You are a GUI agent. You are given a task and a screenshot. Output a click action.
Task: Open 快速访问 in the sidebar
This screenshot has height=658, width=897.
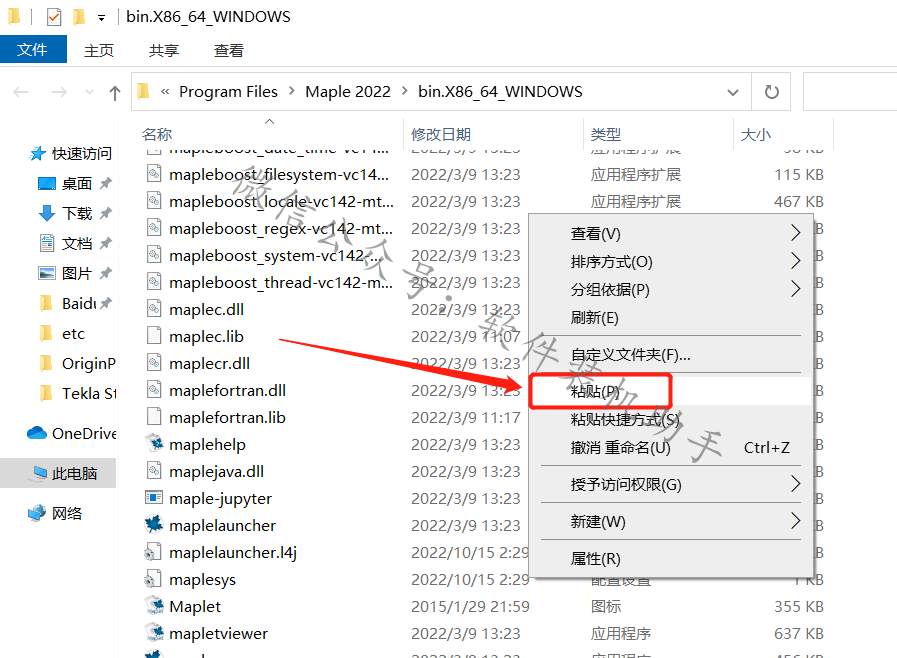coord(71,153)
